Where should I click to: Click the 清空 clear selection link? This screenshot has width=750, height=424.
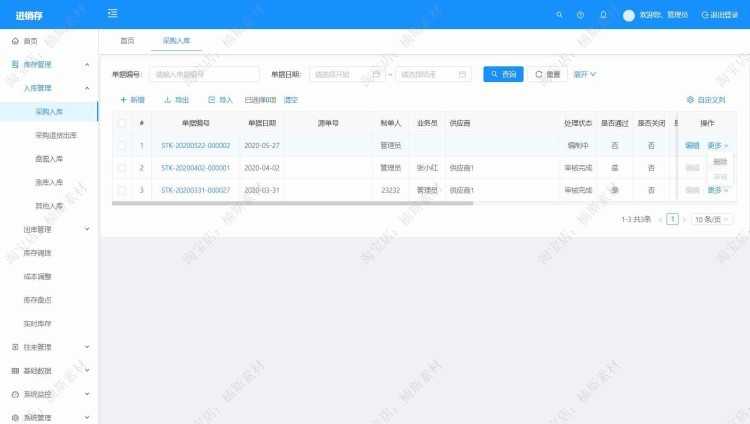pos(291,100)
